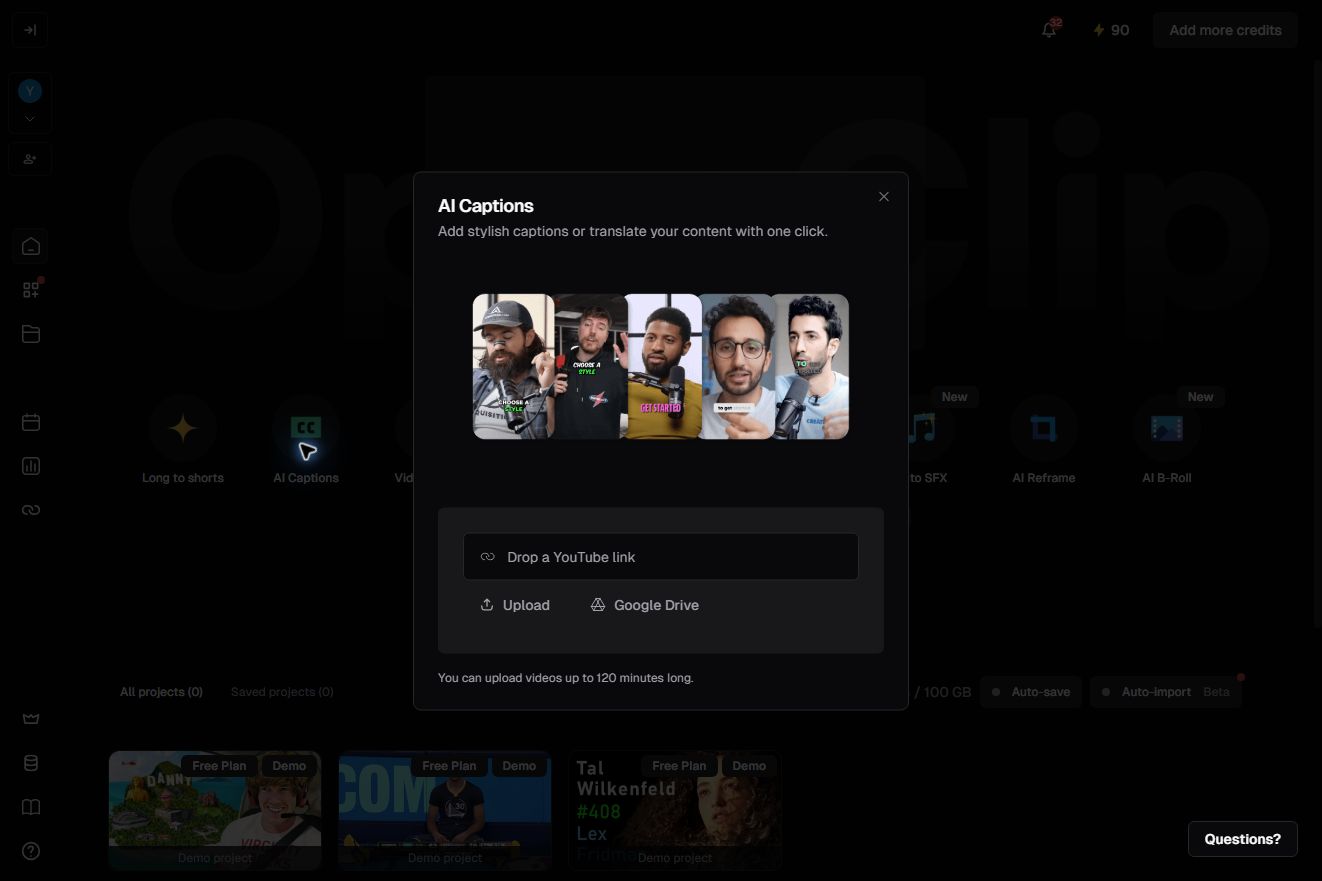Open the invite member icon
Image resolution: width=1322 pixels, height=881 pixels.
(x=30, y=159)
